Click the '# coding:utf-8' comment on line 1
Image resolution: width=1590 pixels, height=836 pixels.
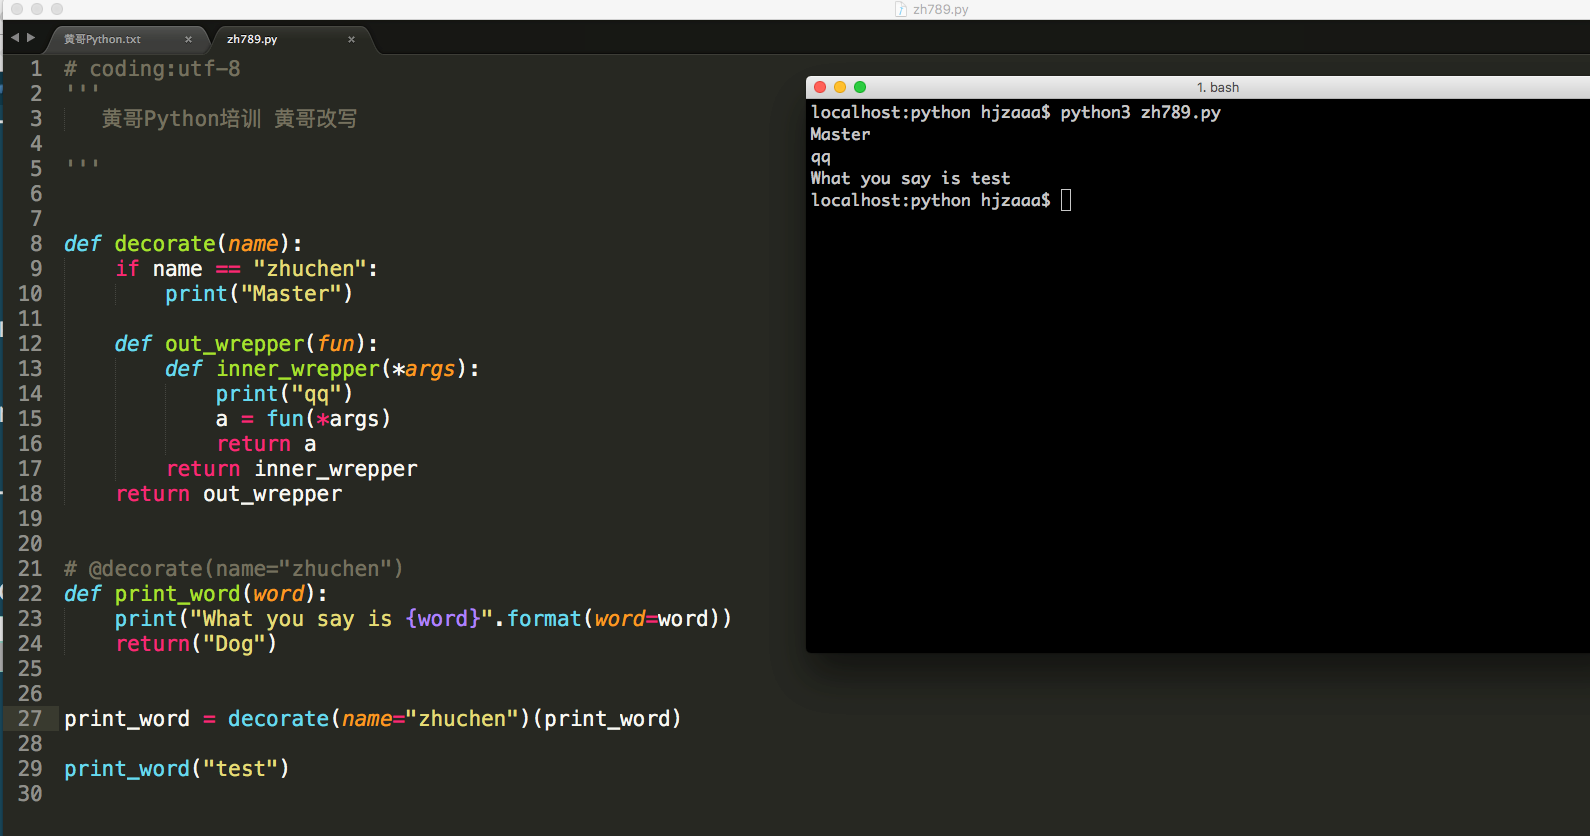click(152, 69)
